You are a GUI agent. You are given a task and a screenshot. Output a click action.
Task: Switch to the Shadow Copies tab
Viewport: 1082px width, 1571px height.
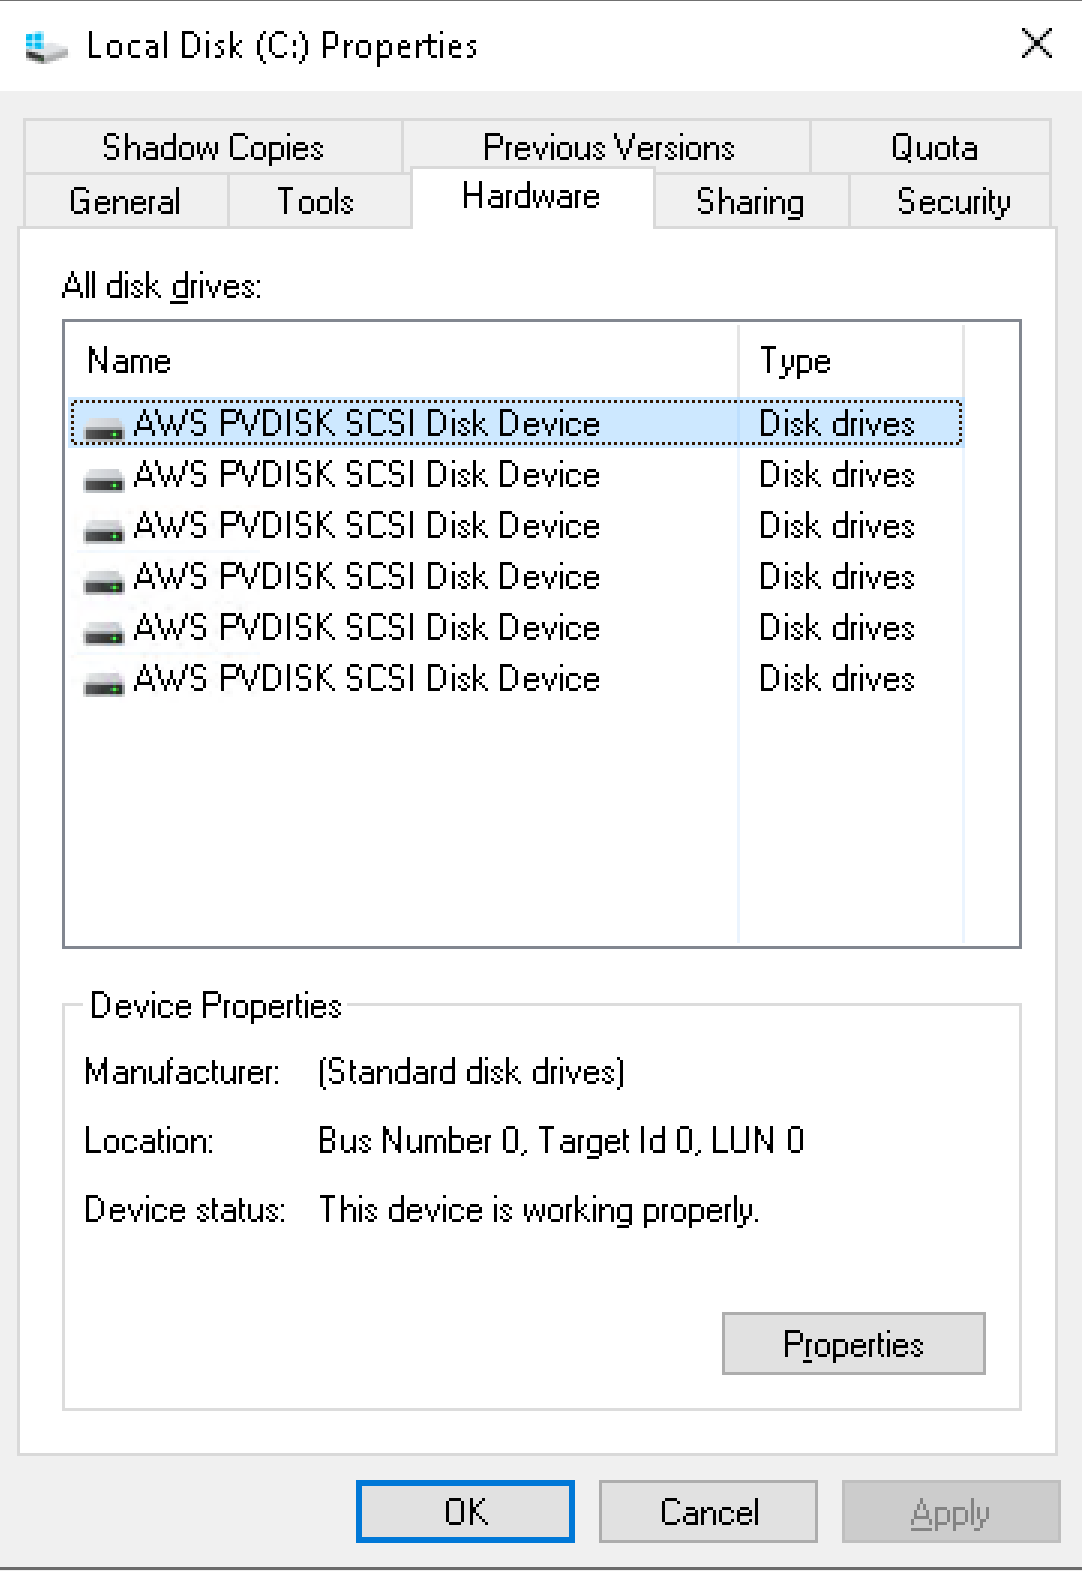(213, 147)
